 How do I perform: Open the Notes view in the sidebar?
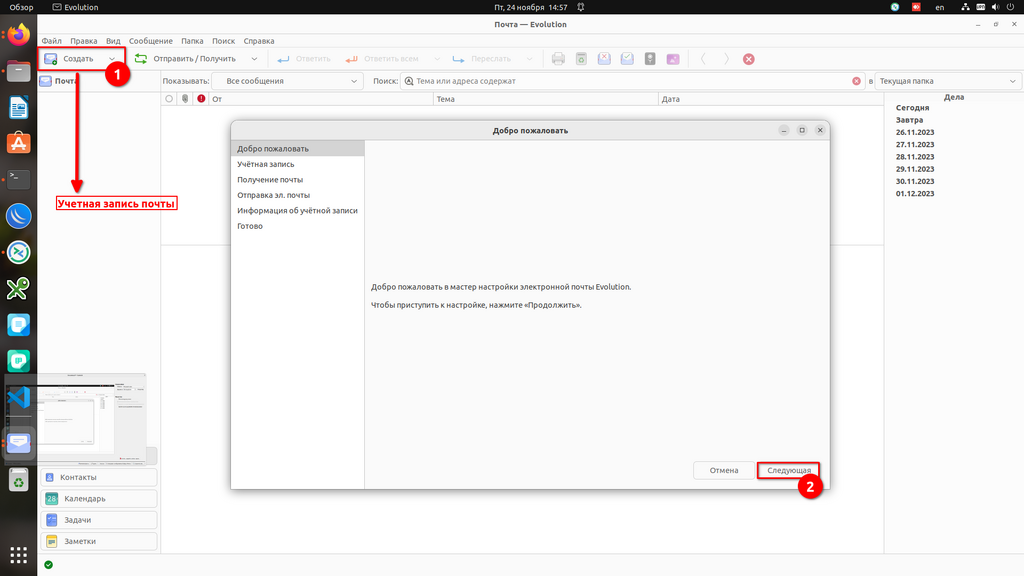[99, 541]
